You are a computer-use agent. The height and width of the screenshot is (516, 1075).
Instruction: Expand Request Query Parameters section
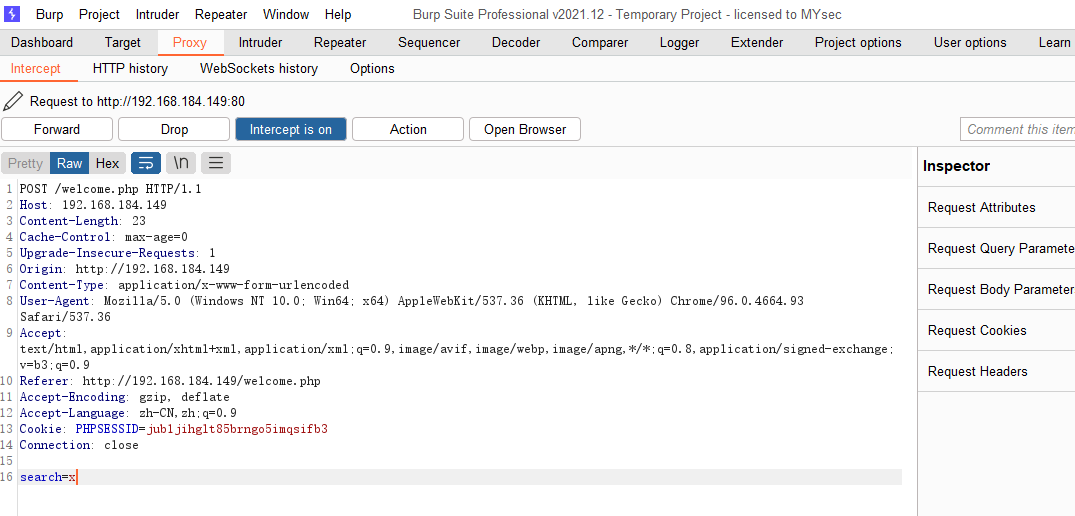[x=996, y=249]
